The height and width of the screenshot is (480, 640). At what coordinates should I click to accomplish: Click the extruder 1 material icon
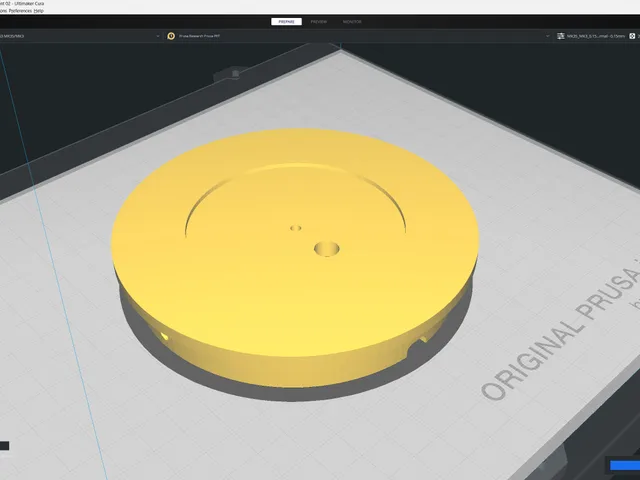171,36
